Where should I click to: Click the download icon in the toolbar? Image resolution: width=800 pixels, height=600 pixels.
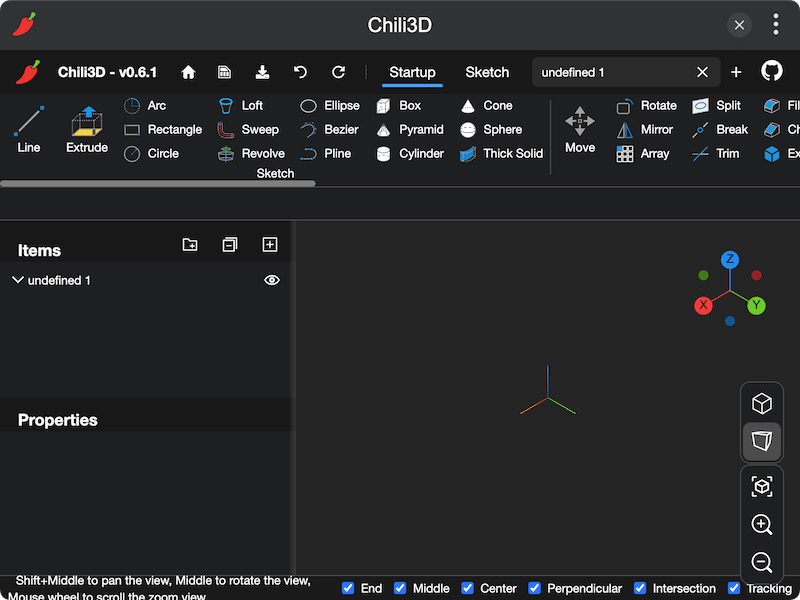262,72
